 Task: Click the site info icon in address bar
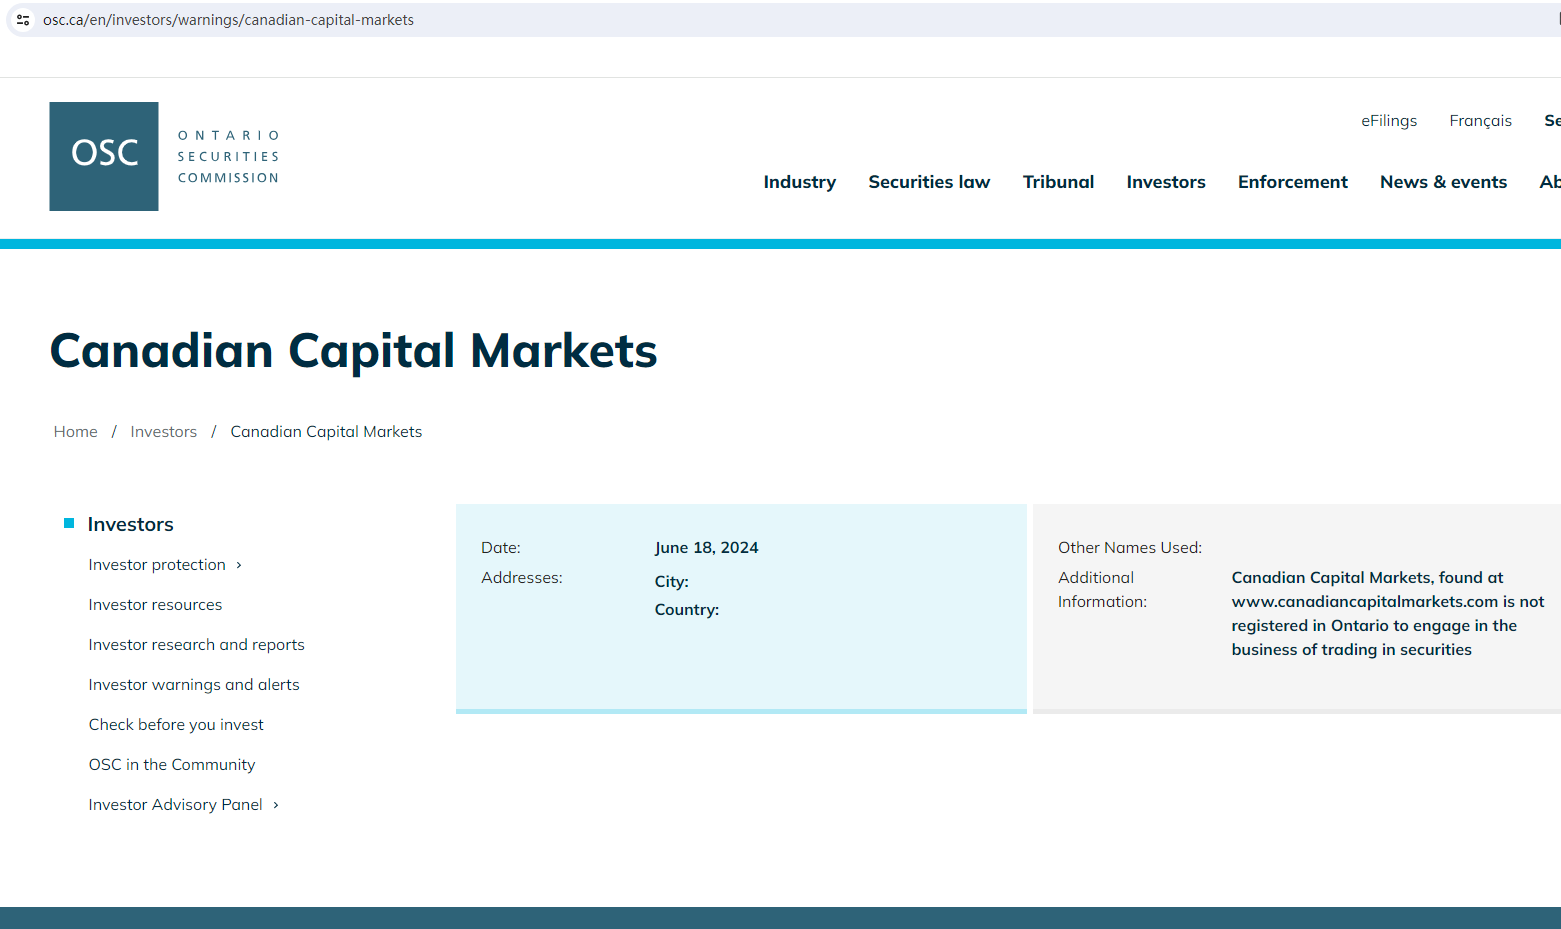(23, 20)
